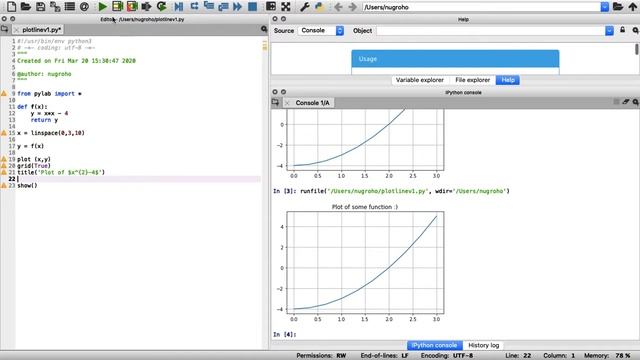
Task: Stop debugging with the blue square icon
Action: [253, 7]
